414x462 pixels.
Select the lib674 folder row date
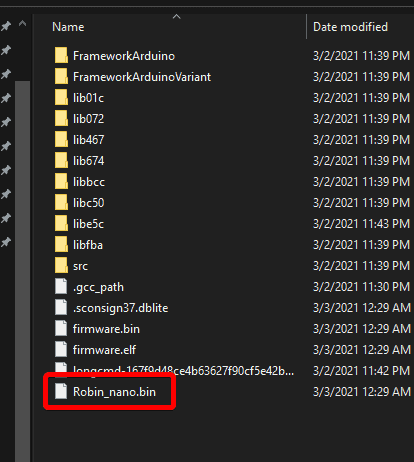pyautogui.click(x=361, y=161)
